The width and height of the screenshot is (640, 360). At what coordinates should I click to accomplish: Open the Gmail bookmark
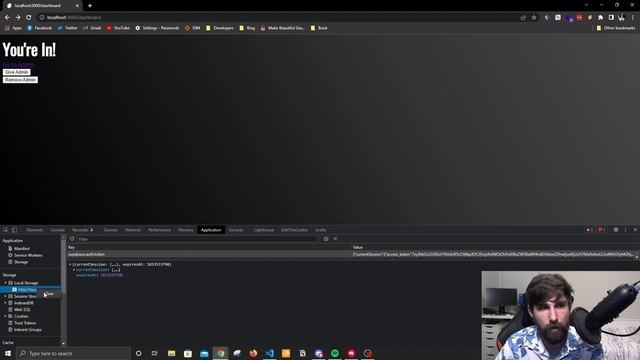click(x=92, y=28)
